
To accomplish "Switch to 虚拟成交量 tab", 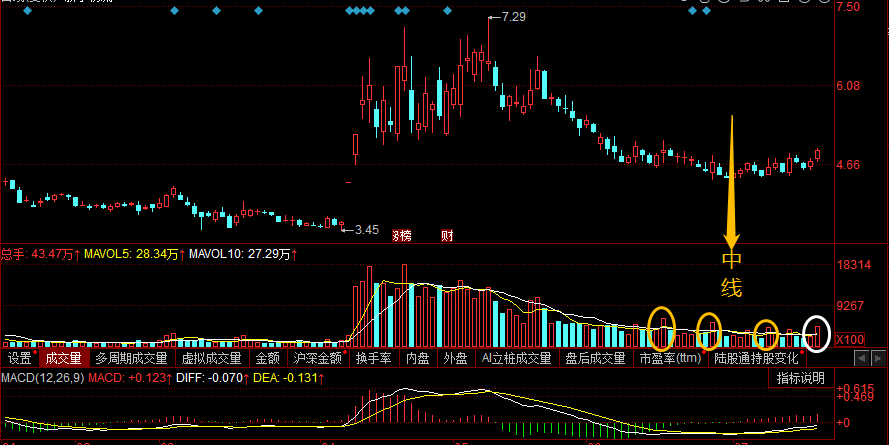I will (x=211, y=358).
